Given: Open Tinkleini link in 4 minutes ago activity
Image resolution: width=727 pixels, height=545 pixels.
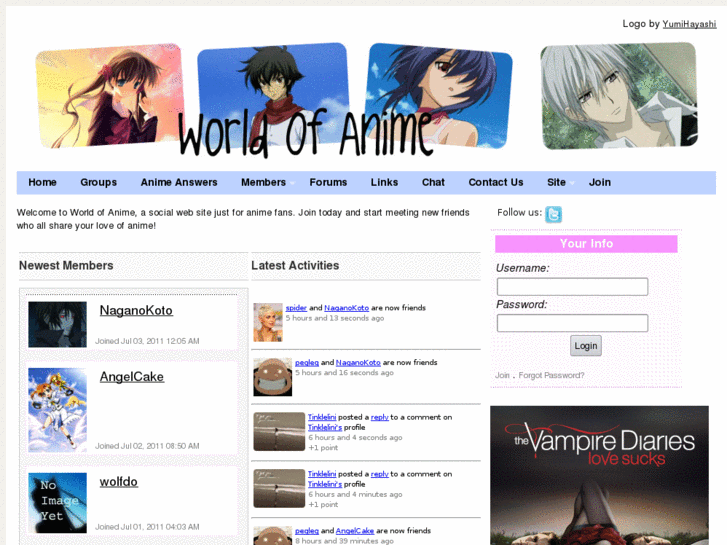Looking at the screenshot, I should coord(322,474).
